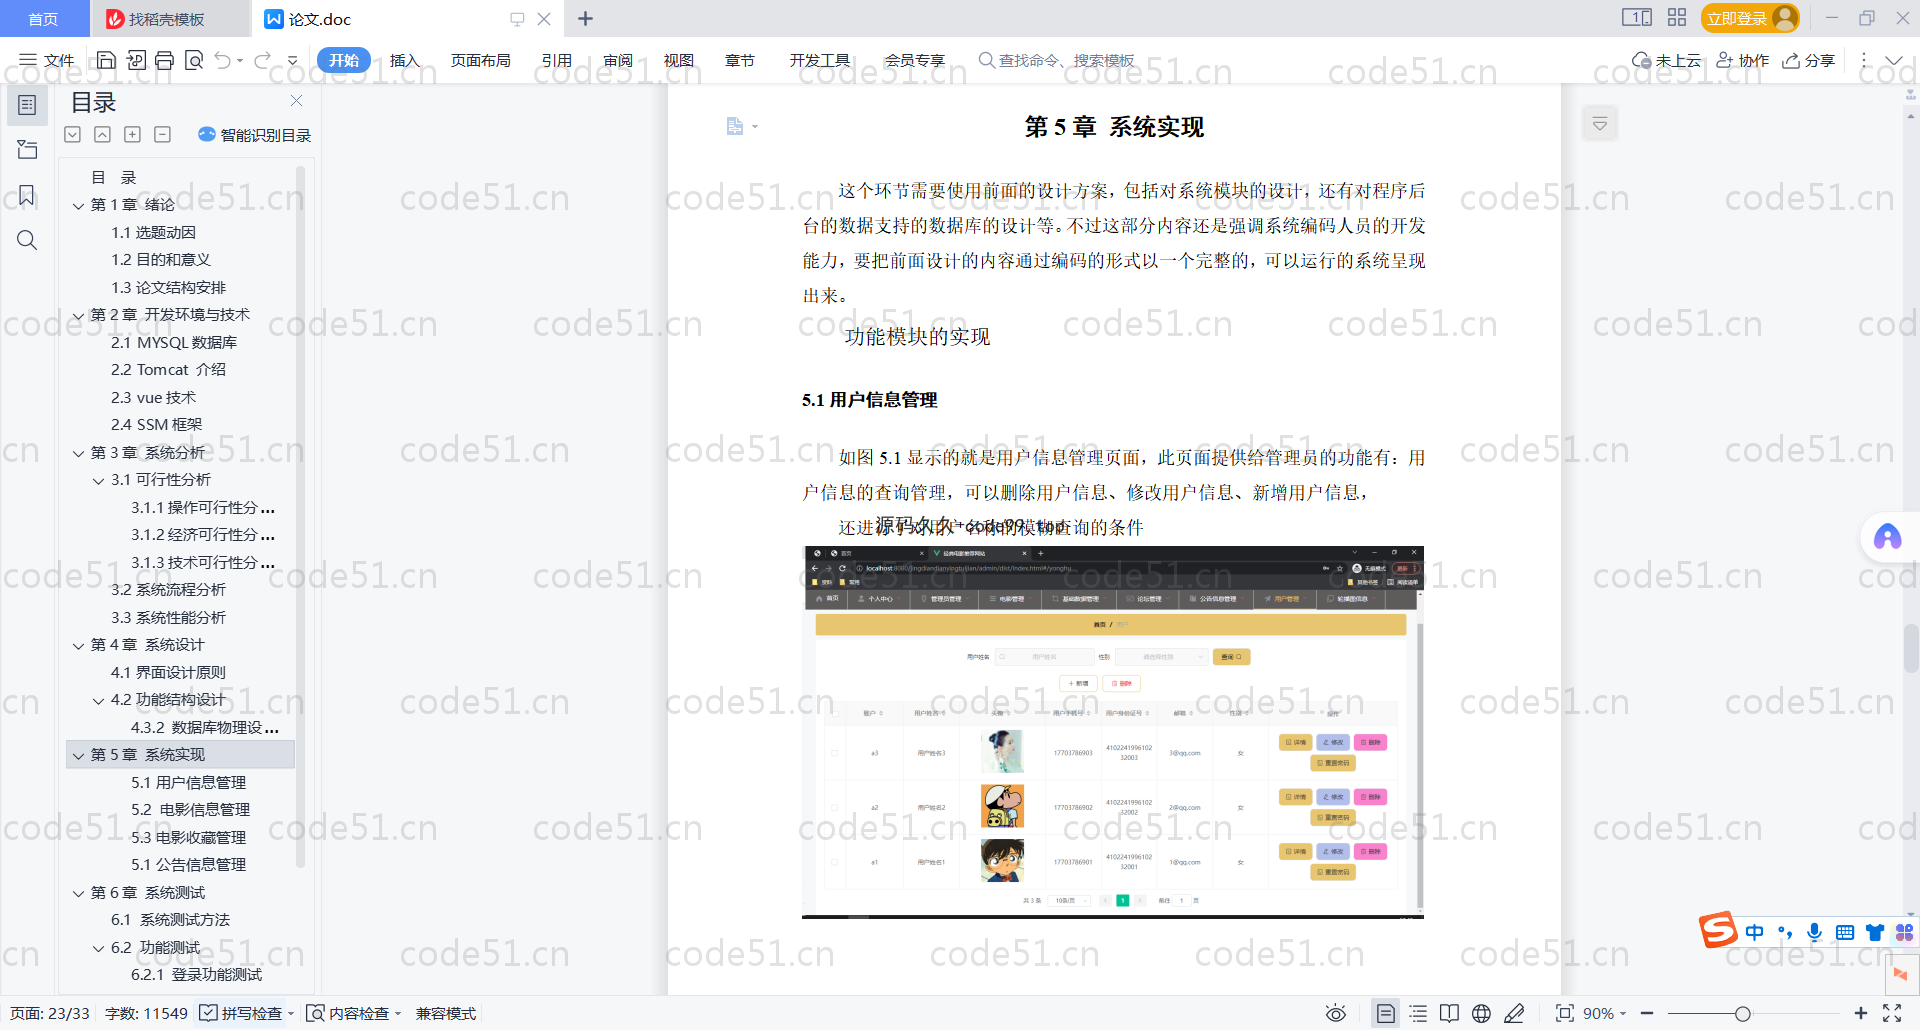
Task: Click the app grid icon in title bar
Action: click(x=1677, y=18)
